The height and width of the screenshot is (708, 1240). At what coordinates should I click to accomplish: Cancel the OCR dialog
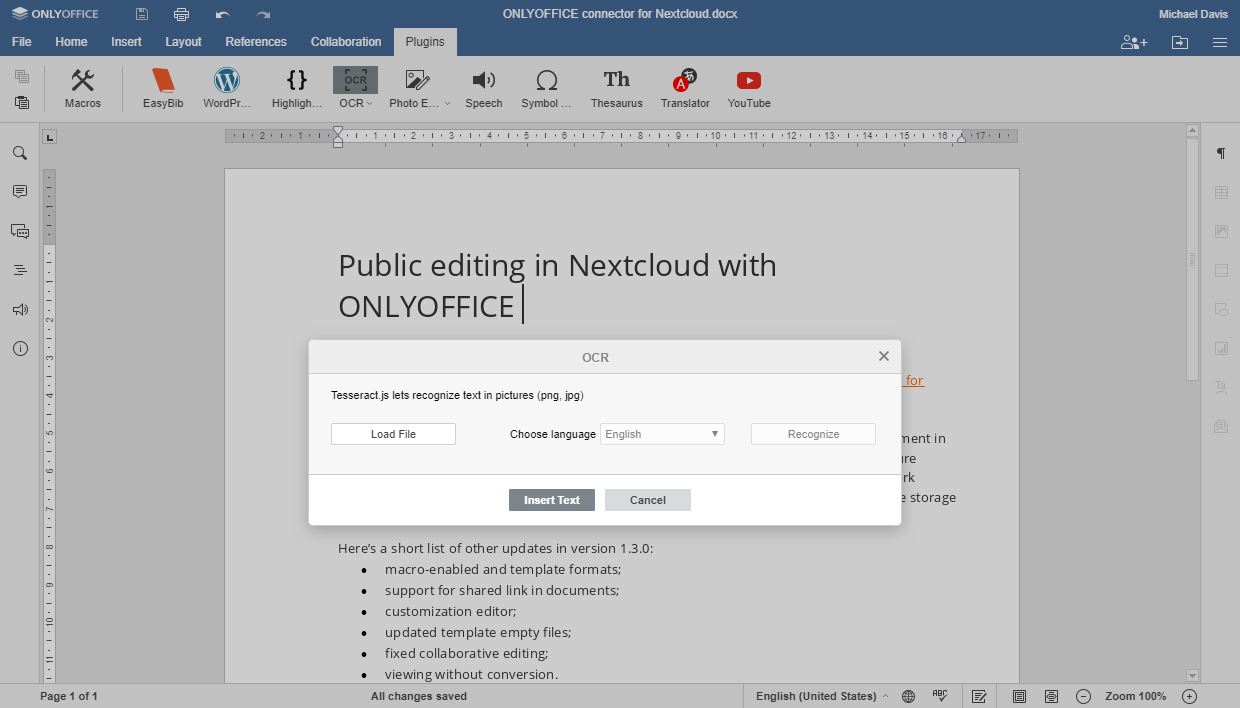(648, 500)
